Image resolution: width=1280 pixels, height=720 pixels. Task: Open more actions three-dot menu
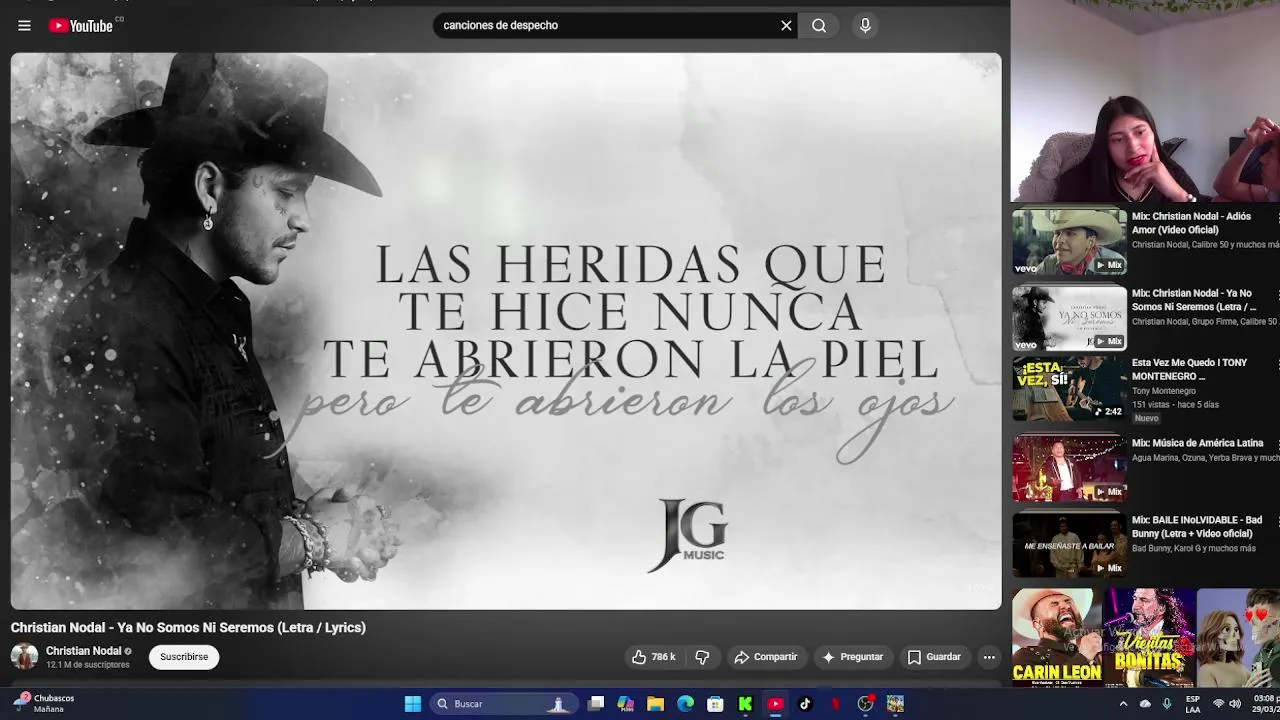pyautogui.click(x=989, y=657)
